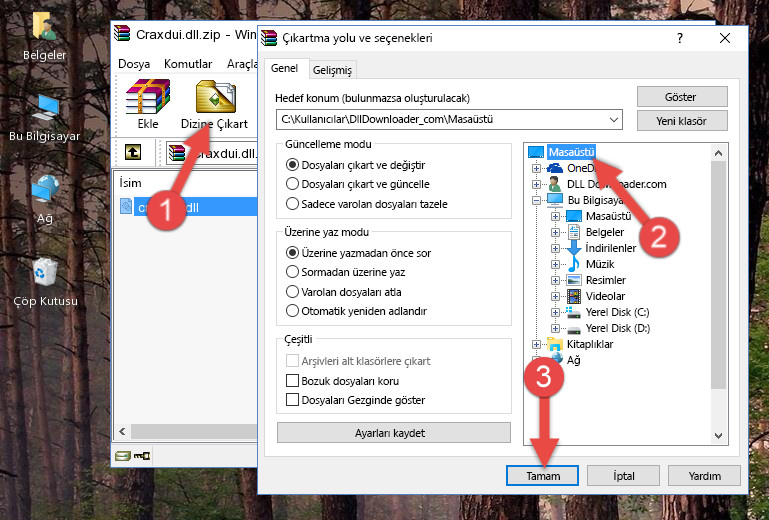Expand the OneDrive tree node
This screenshot has width=769, height=520.
(537, 168)
